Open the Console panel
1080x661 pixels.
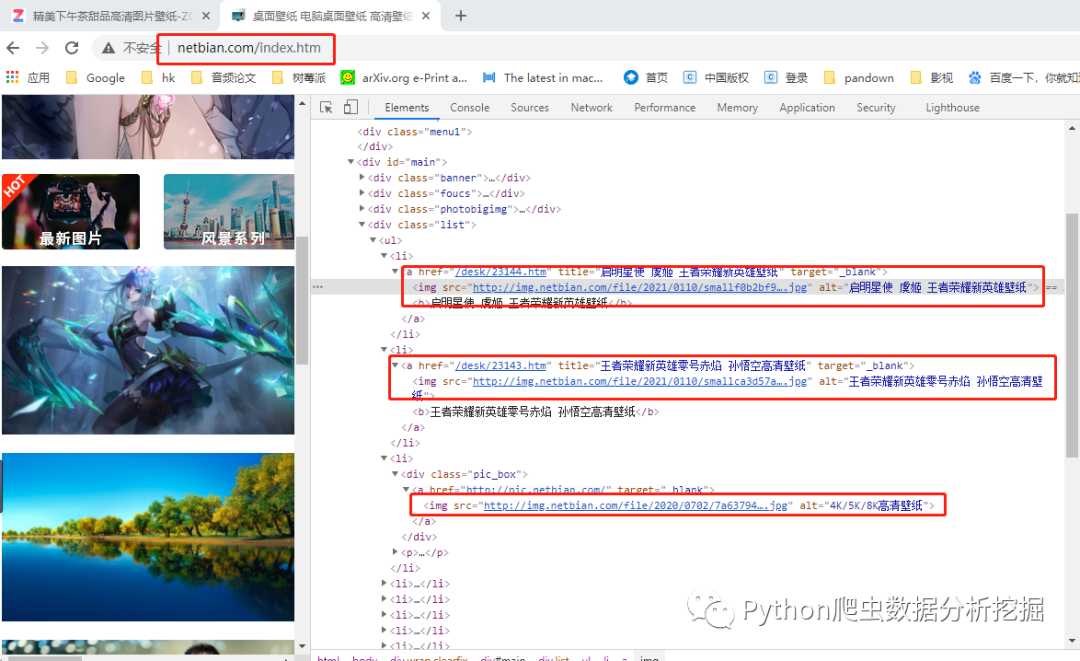point(470,107)
